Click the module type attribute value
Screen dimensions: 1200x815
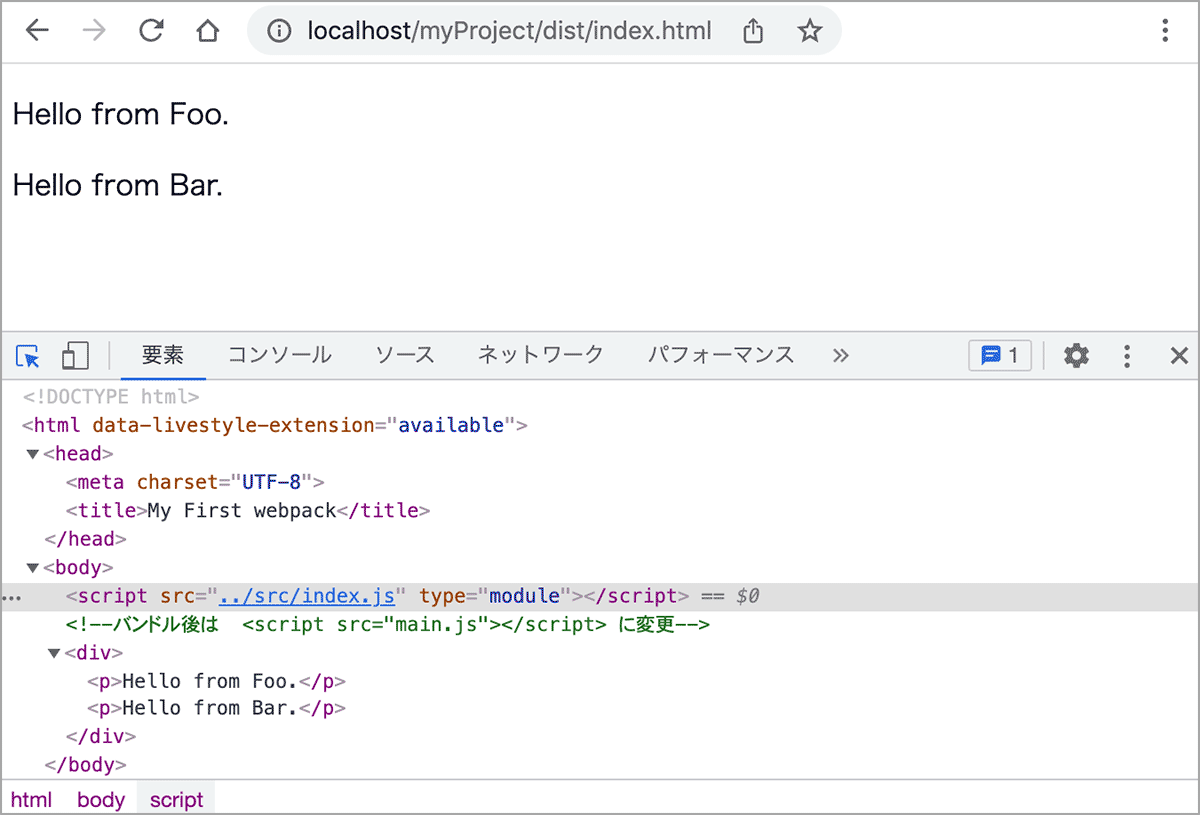524,596
